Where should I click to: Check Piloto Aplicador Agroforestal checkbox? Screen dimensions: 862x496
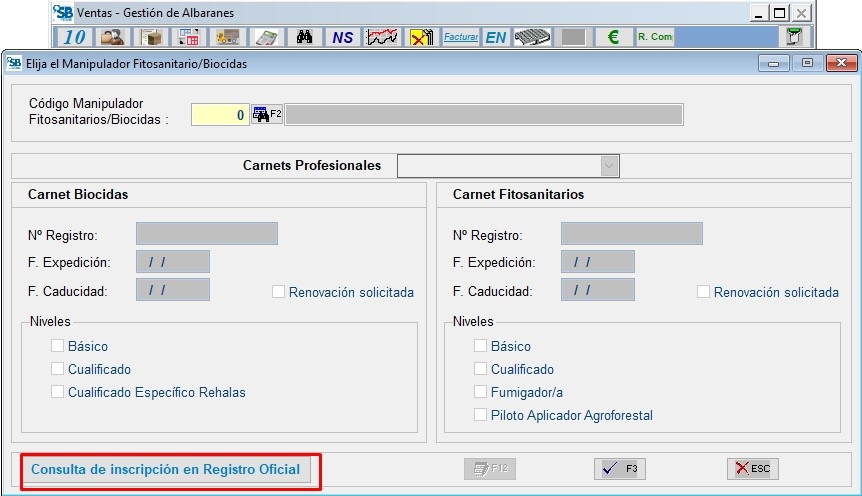pos(480,415)
